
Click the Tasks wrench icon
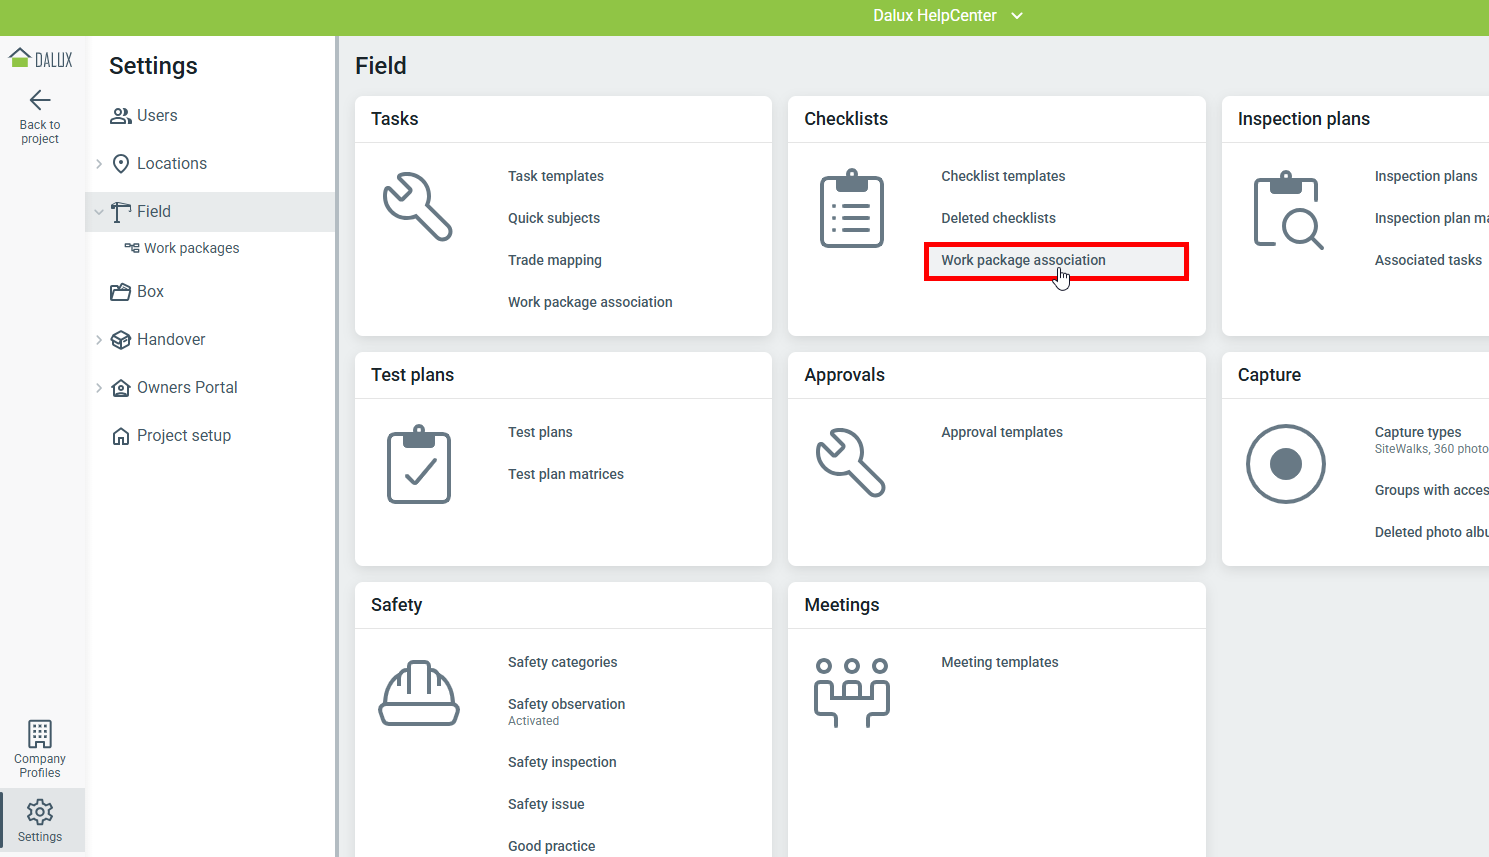(418, 207)
